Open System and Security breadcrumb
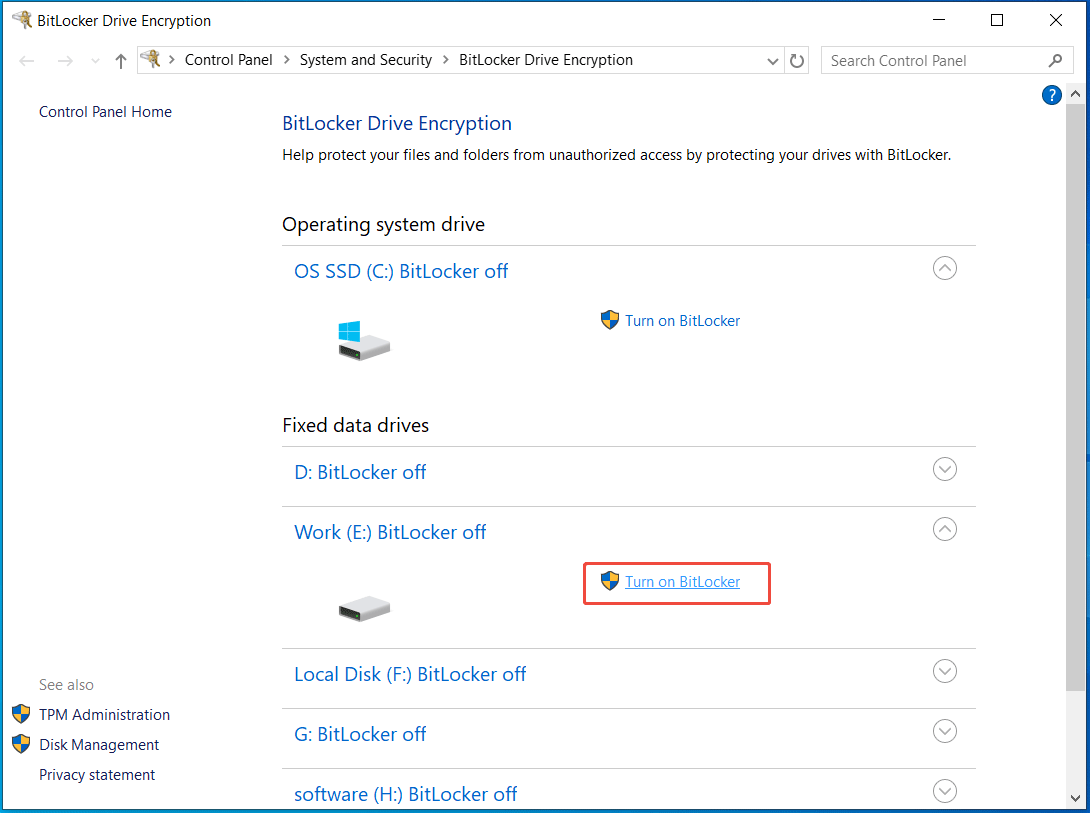1090x813 pixels. [366, 60]
